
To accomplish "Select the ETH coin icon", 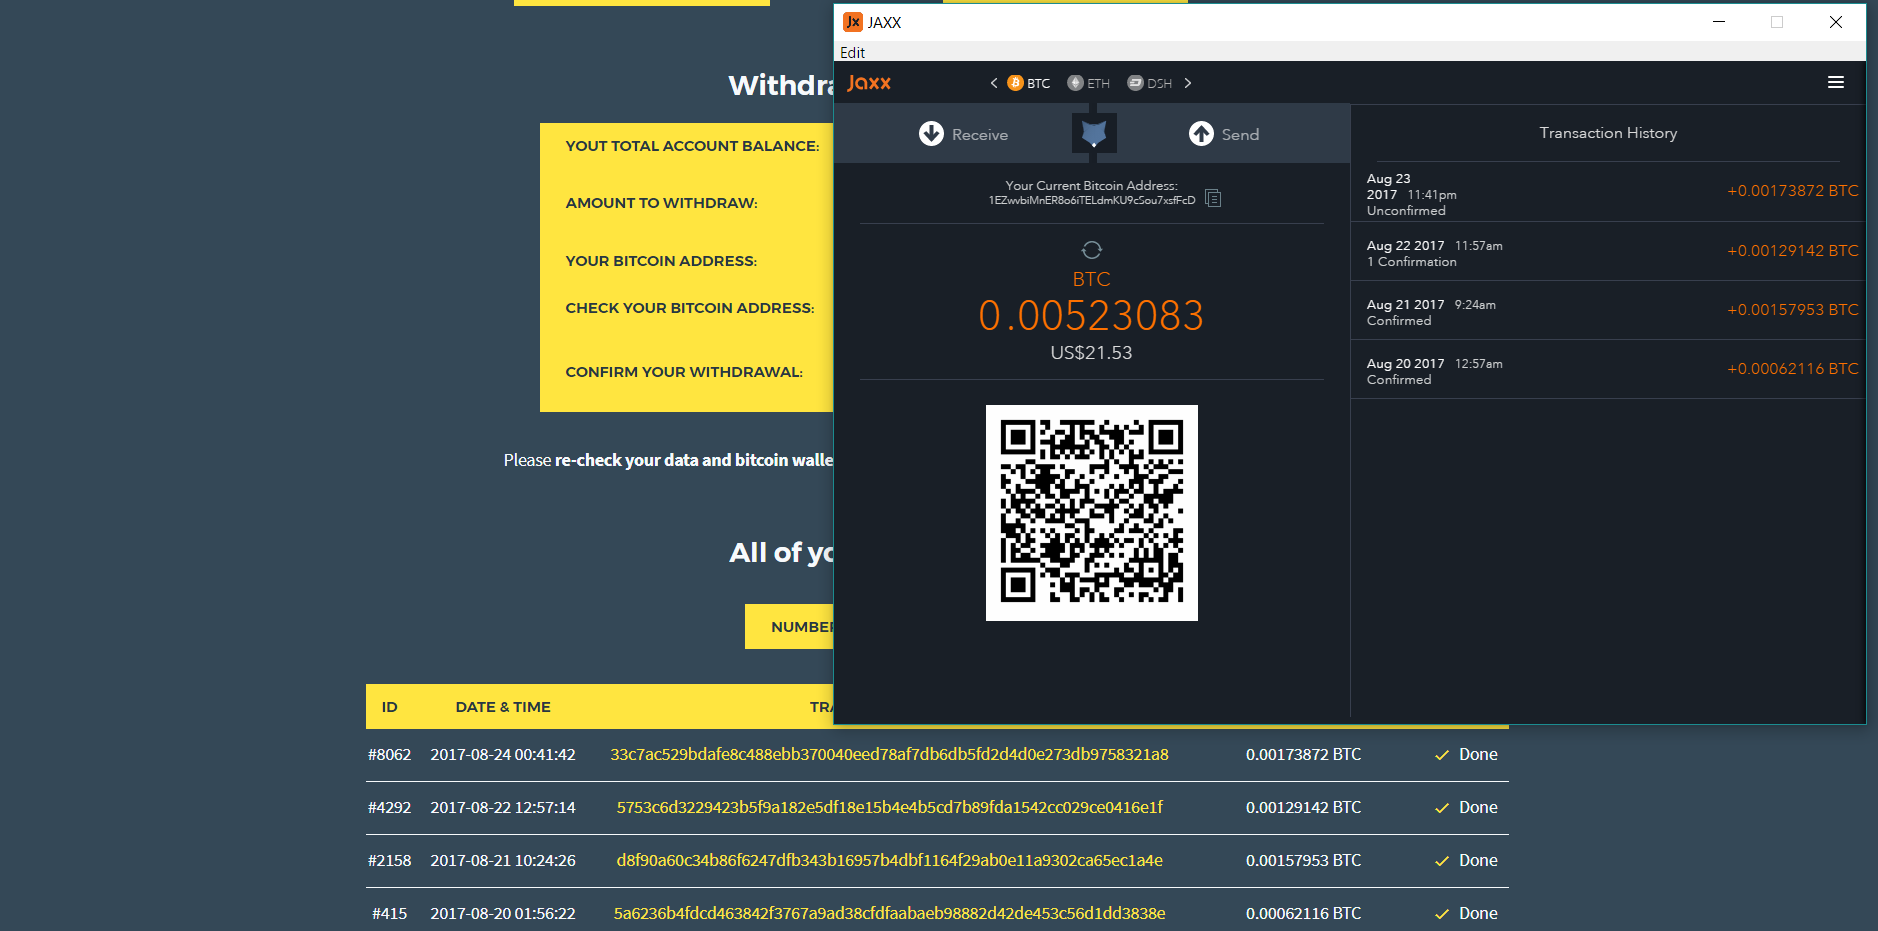I will point(1075,83).
